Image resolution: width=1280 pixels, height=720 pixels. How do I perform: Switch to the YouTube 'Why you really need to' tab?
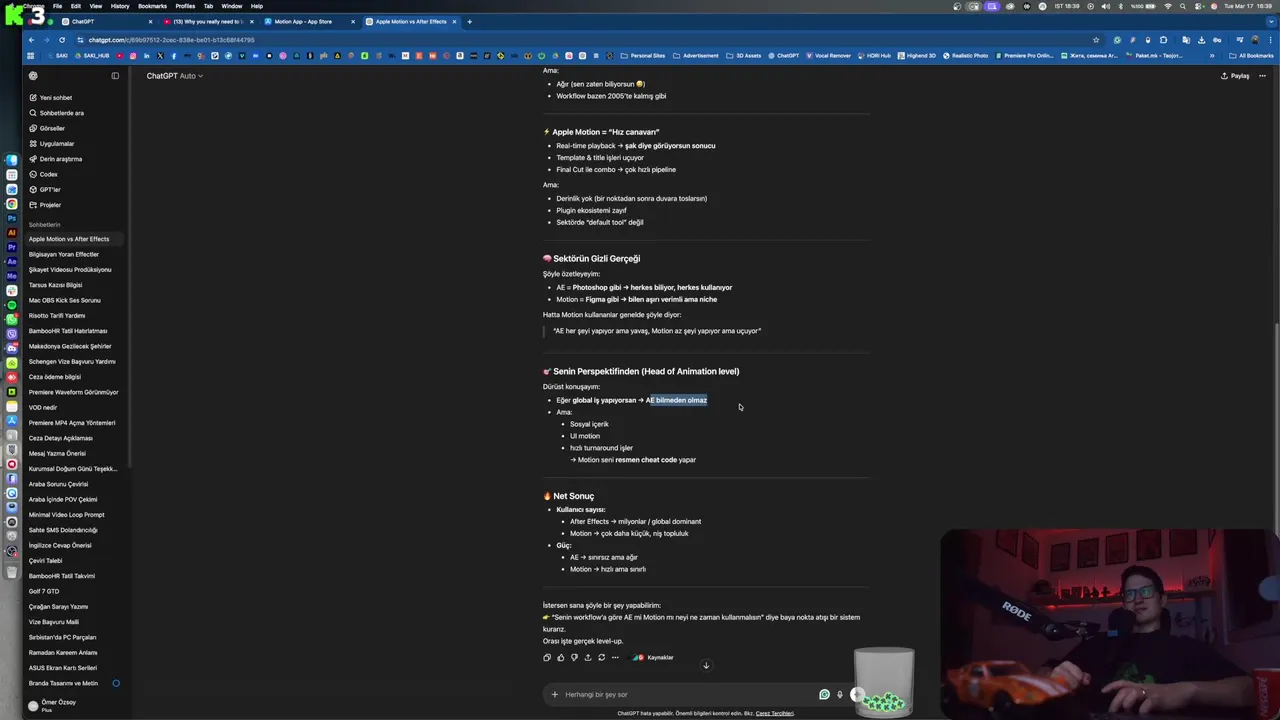click(x=208, y=21)
